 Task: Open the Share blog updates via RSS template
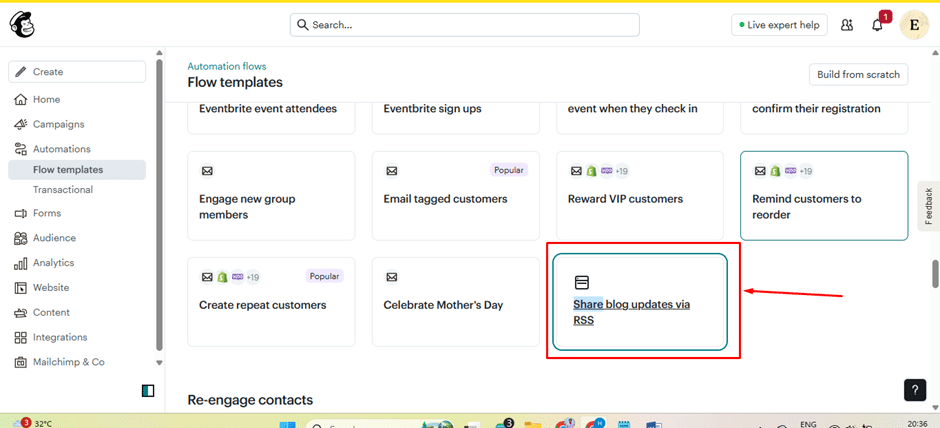[640, 302]
